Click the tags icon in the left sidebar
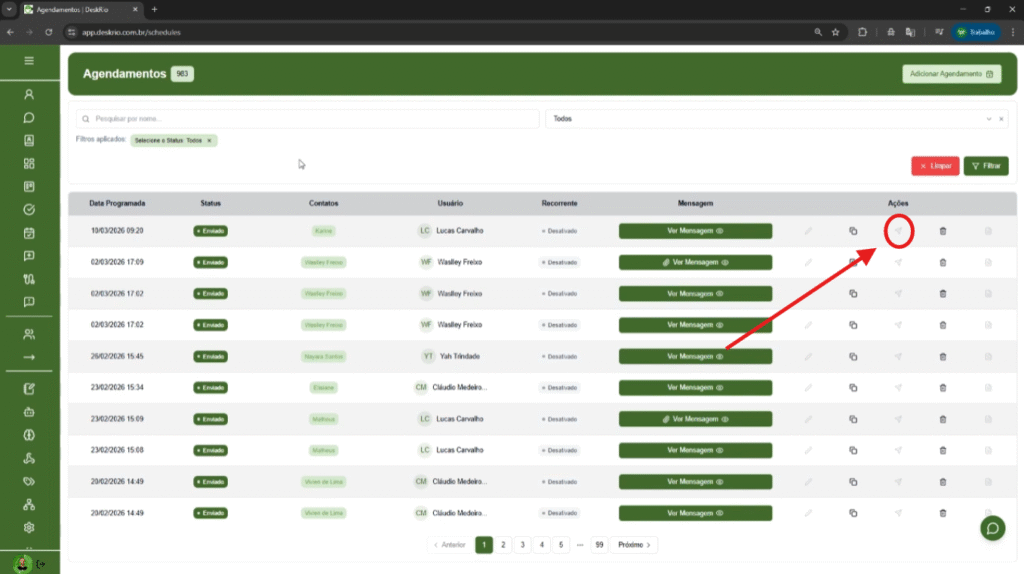Screen dimensions: 1024x574 (29, 481)
